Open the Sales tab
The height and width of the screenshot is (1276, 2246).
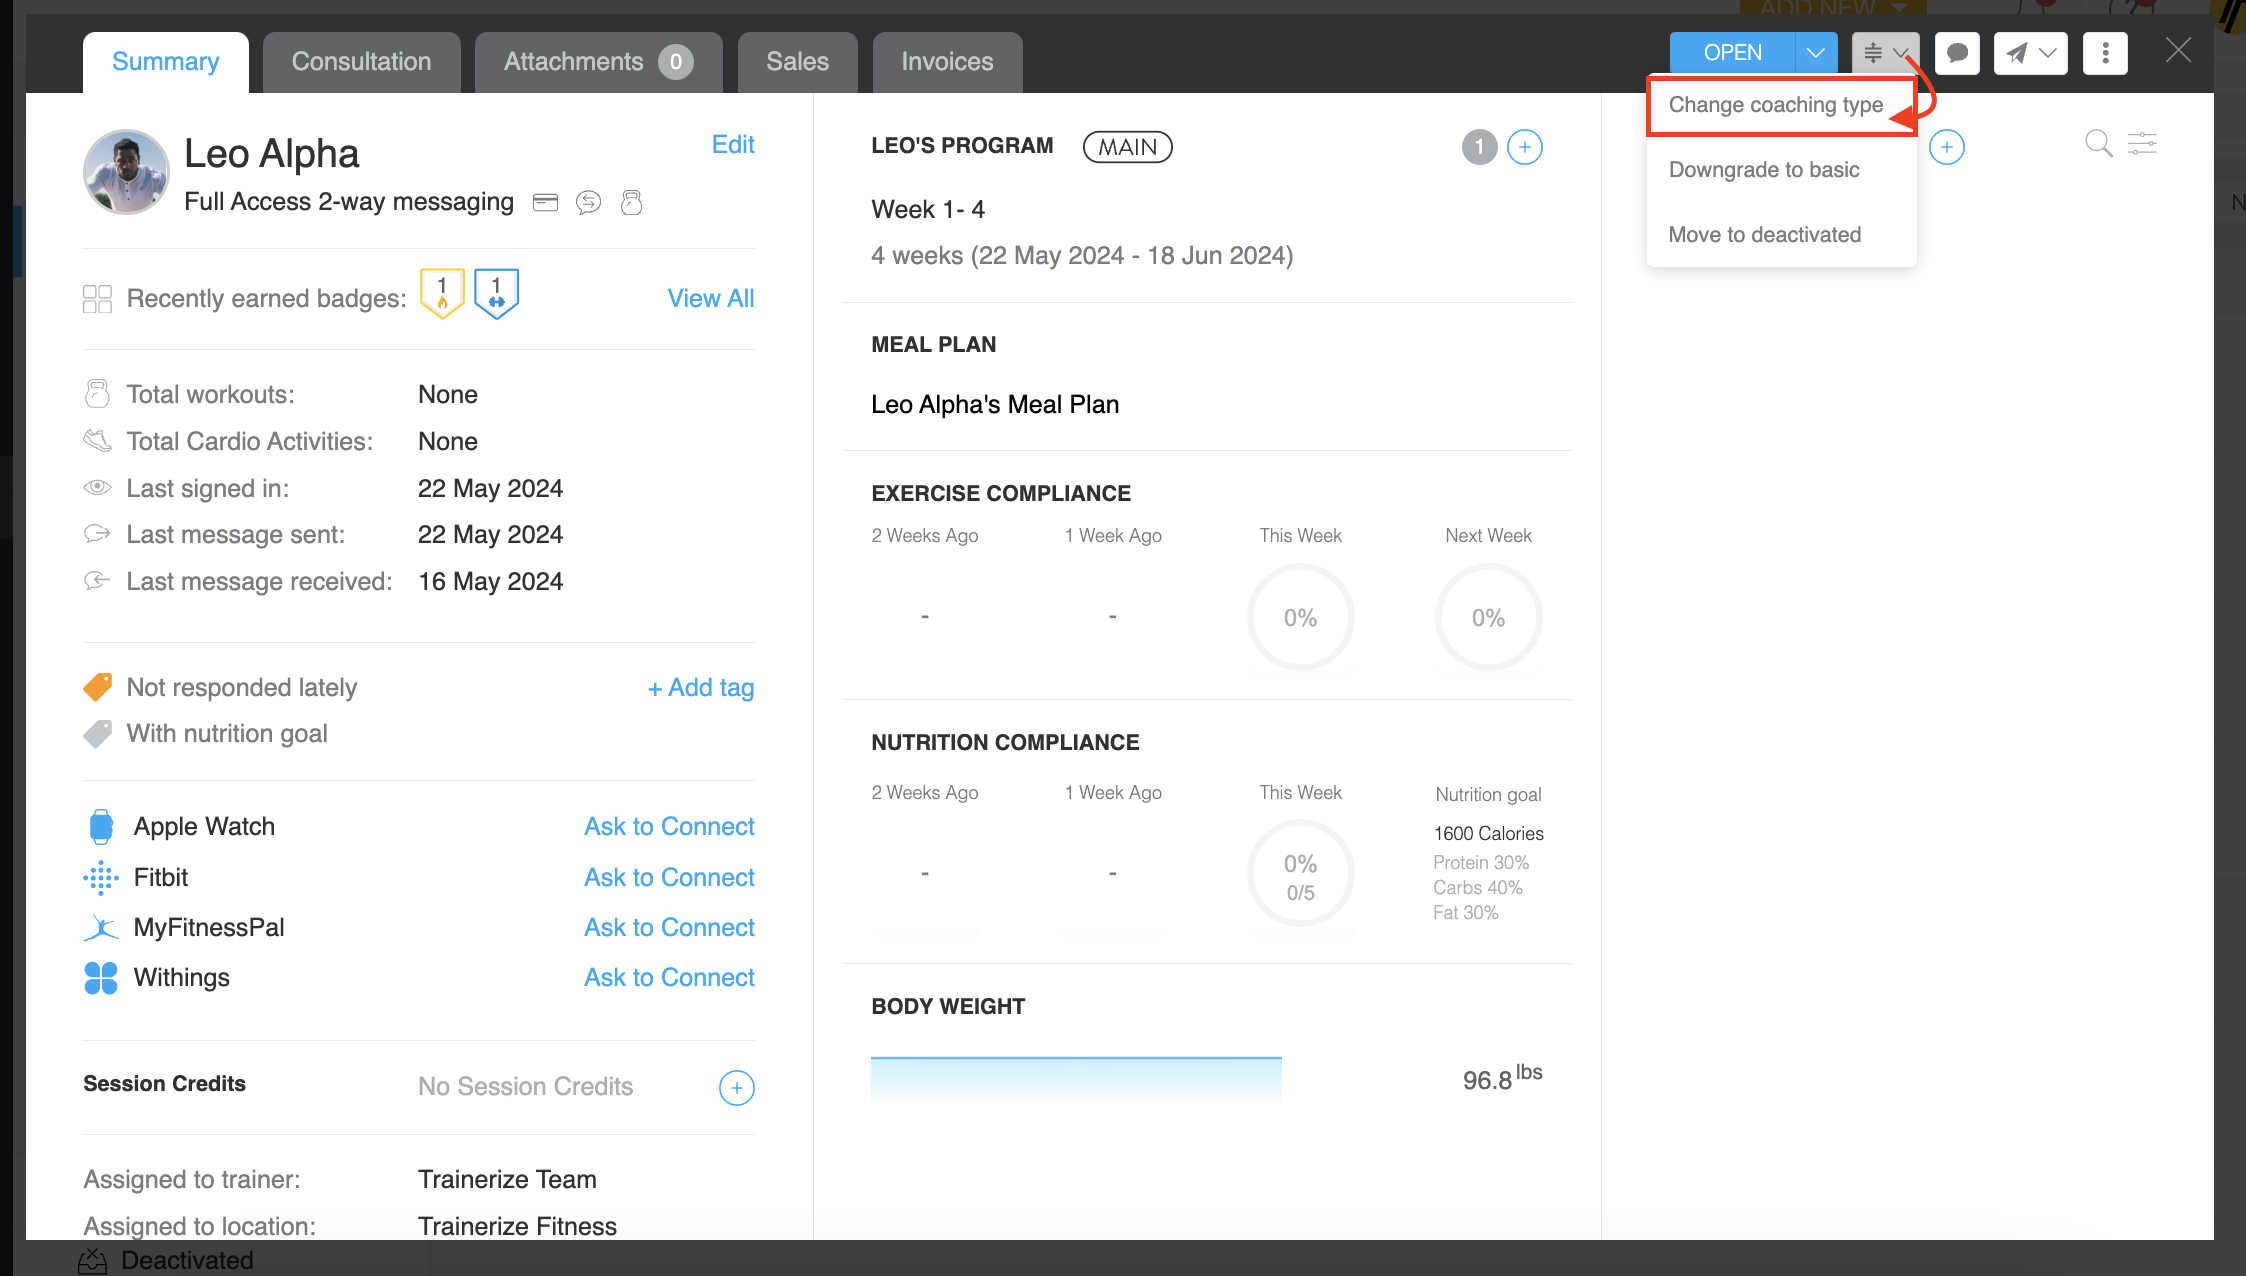[x=797, y=62]
